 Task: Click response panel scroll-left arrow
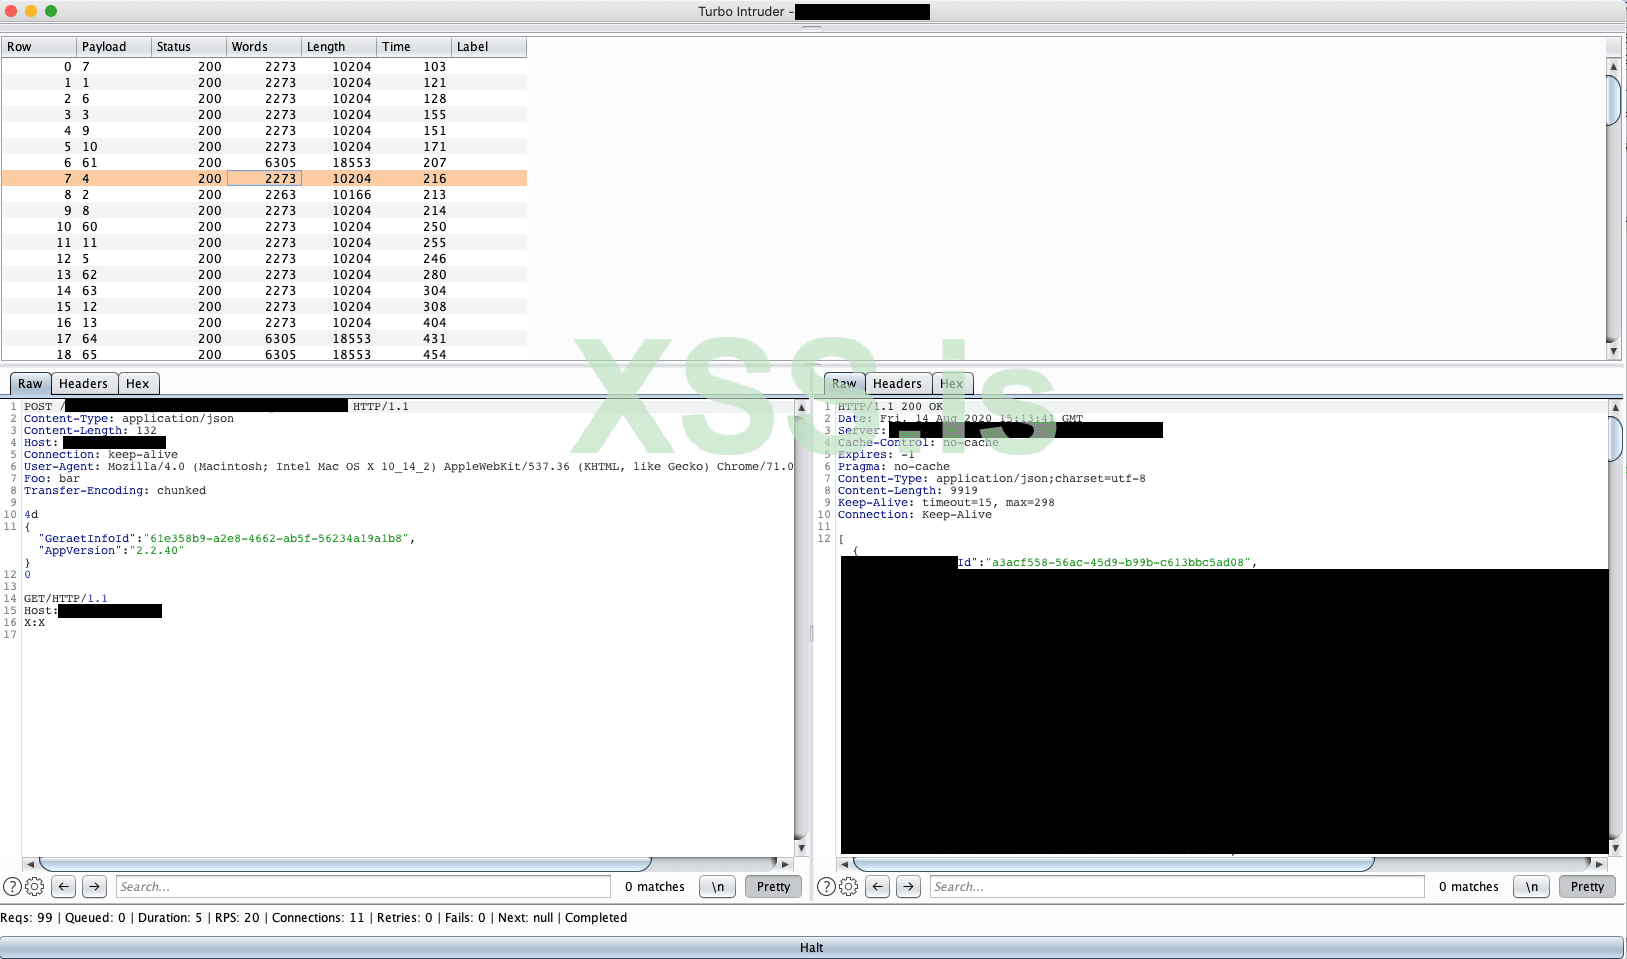click(x=844, y=864)
